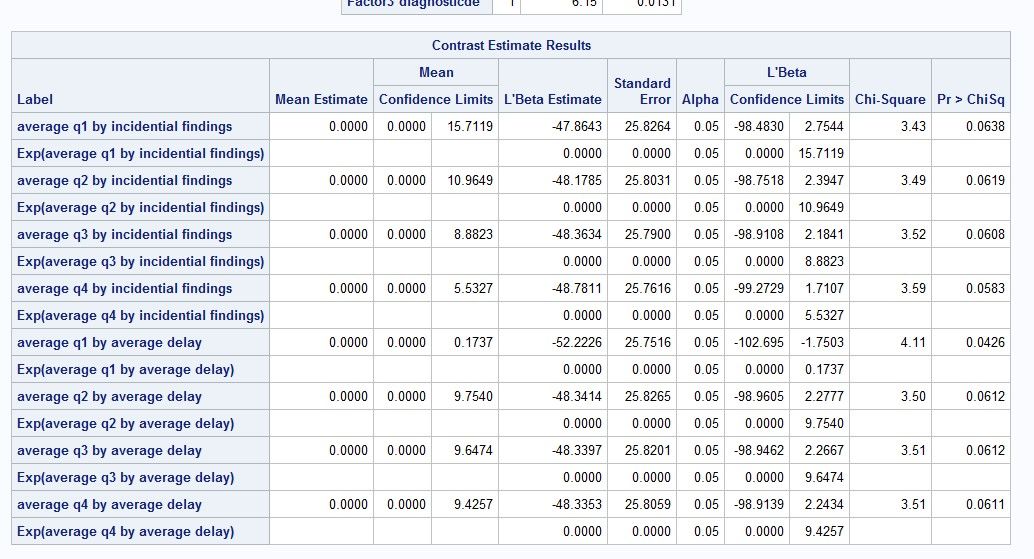The width and height of the screenshot is (1034, 559).
Task: Select the standard error value 25.7616
Action: coord(647,288)
